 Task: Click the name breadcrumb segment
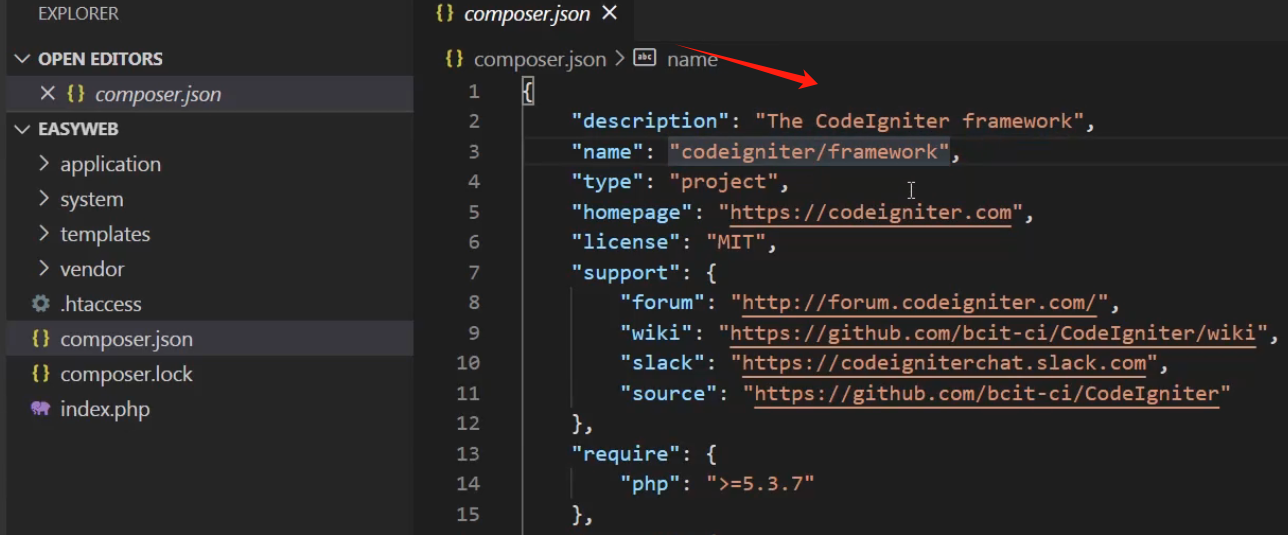tap(692, 59)
